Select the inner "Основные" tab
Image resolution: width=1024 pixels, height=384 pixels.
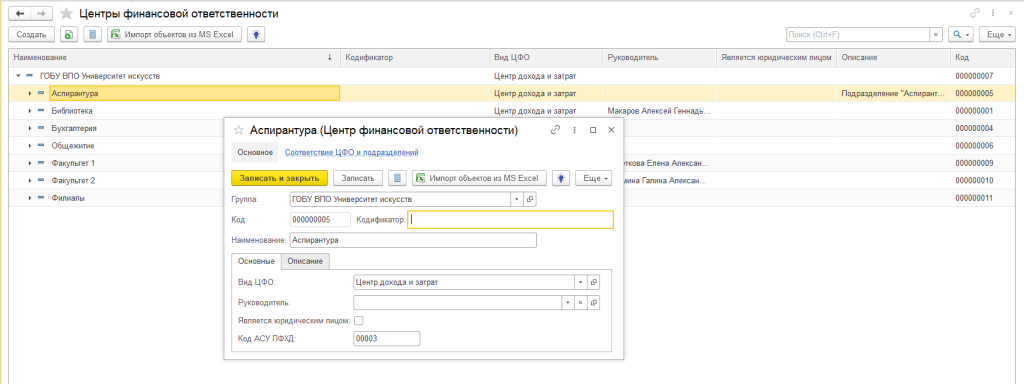256,261
